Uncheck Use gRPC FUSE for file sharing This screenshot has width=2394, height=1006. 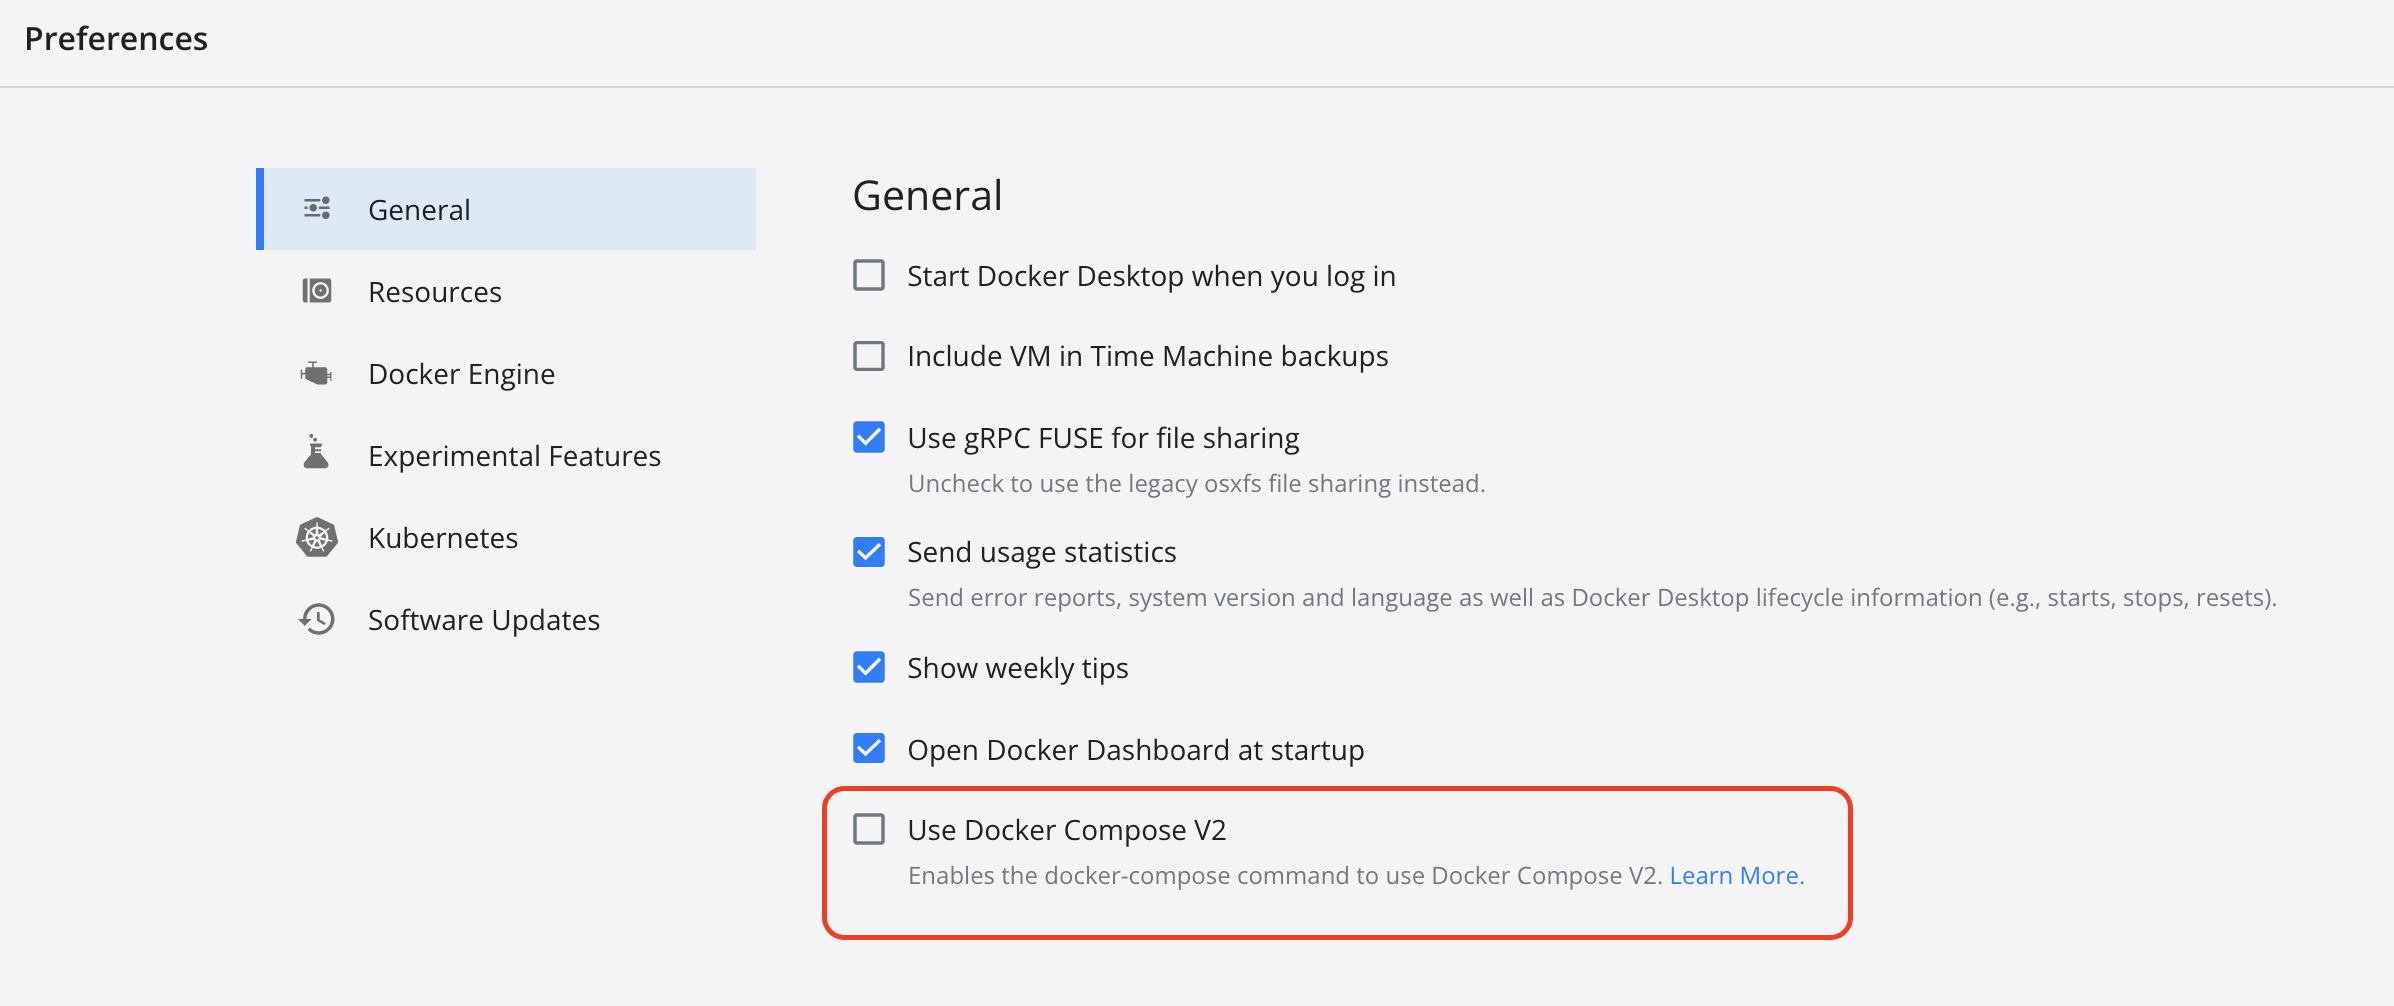[869, 437]
